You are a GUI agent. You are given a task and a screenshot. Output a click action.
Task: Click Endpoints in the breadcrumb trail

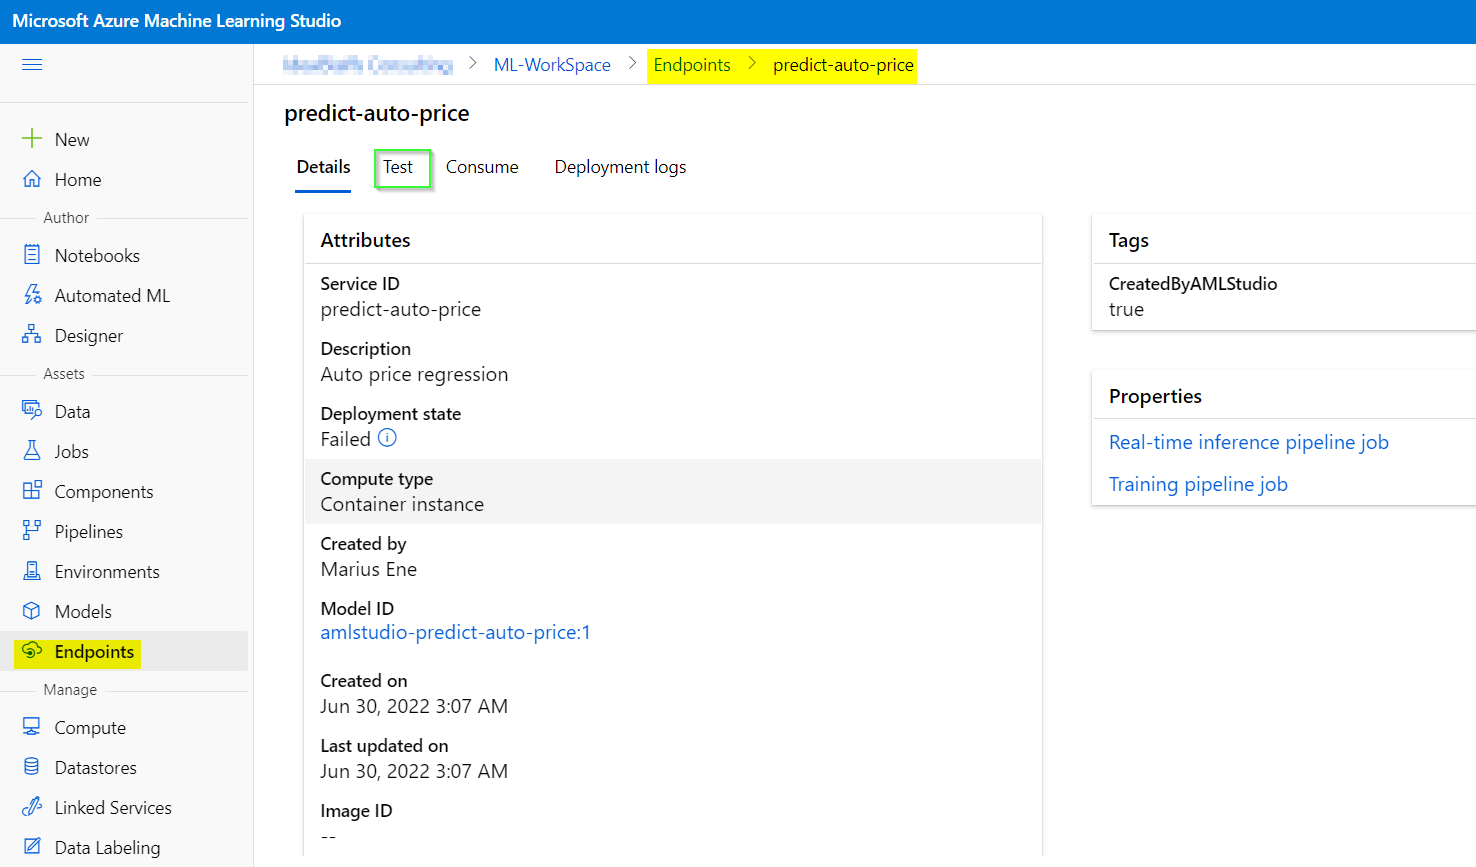pyautogui.click(x=692, y=65)
